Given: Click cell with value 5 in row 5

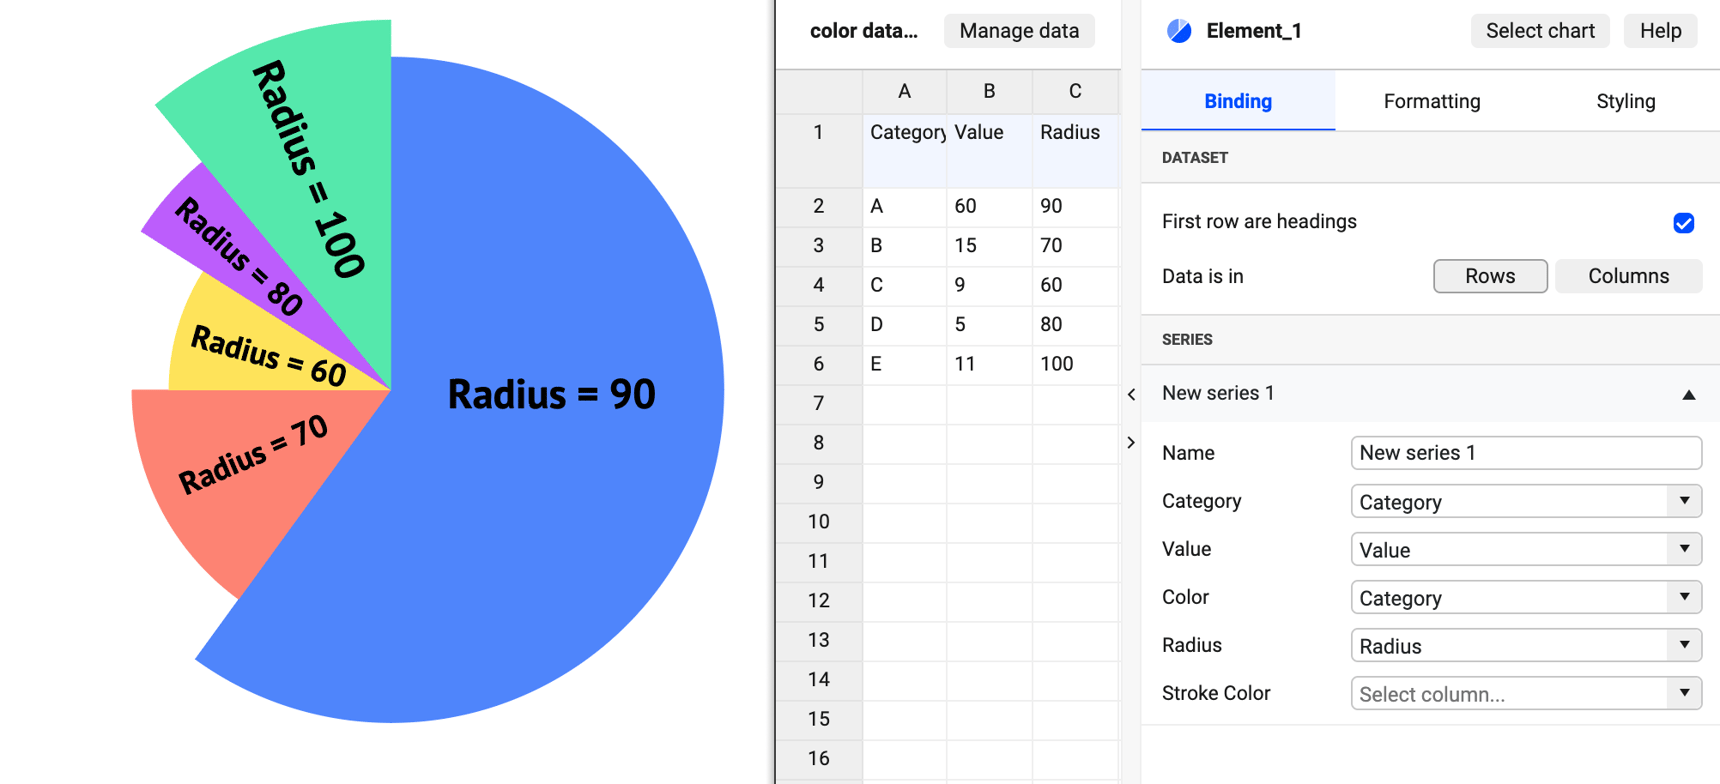Looking at the screenshot, I should coord(990,325).
